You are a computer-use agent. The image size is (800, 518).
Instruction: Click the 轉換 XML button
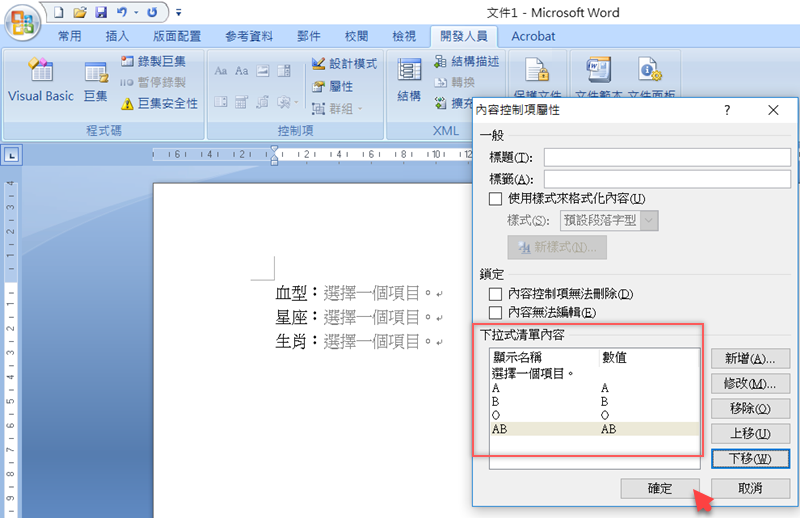(455, 82)
